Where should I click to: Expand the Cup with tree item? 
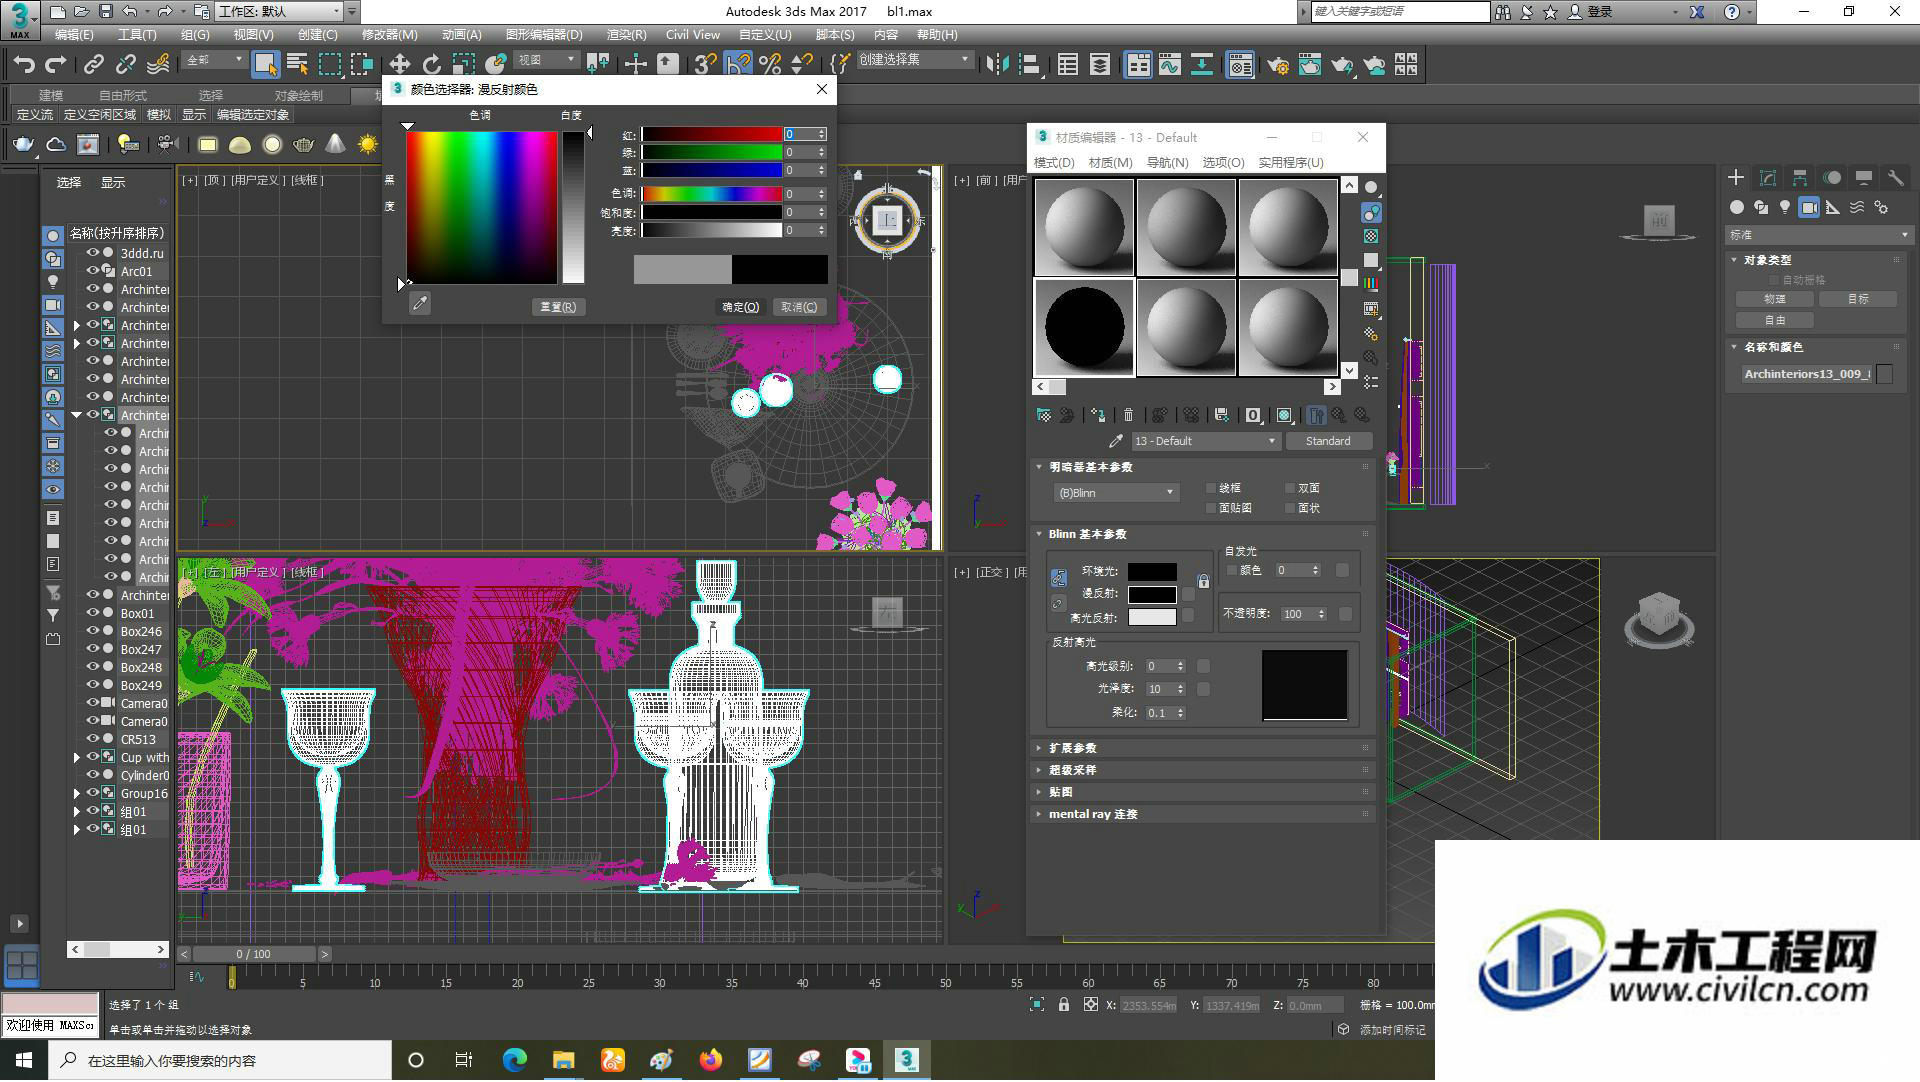click(77, 758)
